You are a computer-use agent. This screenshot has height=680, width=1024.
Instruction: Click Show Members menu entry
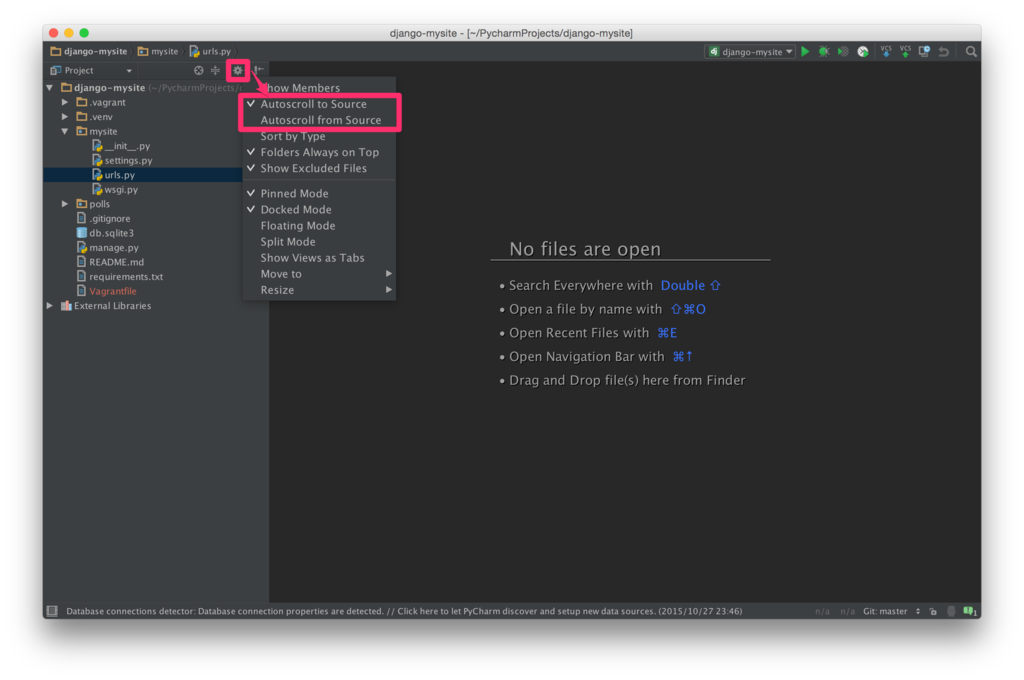(x=319, y=88)
